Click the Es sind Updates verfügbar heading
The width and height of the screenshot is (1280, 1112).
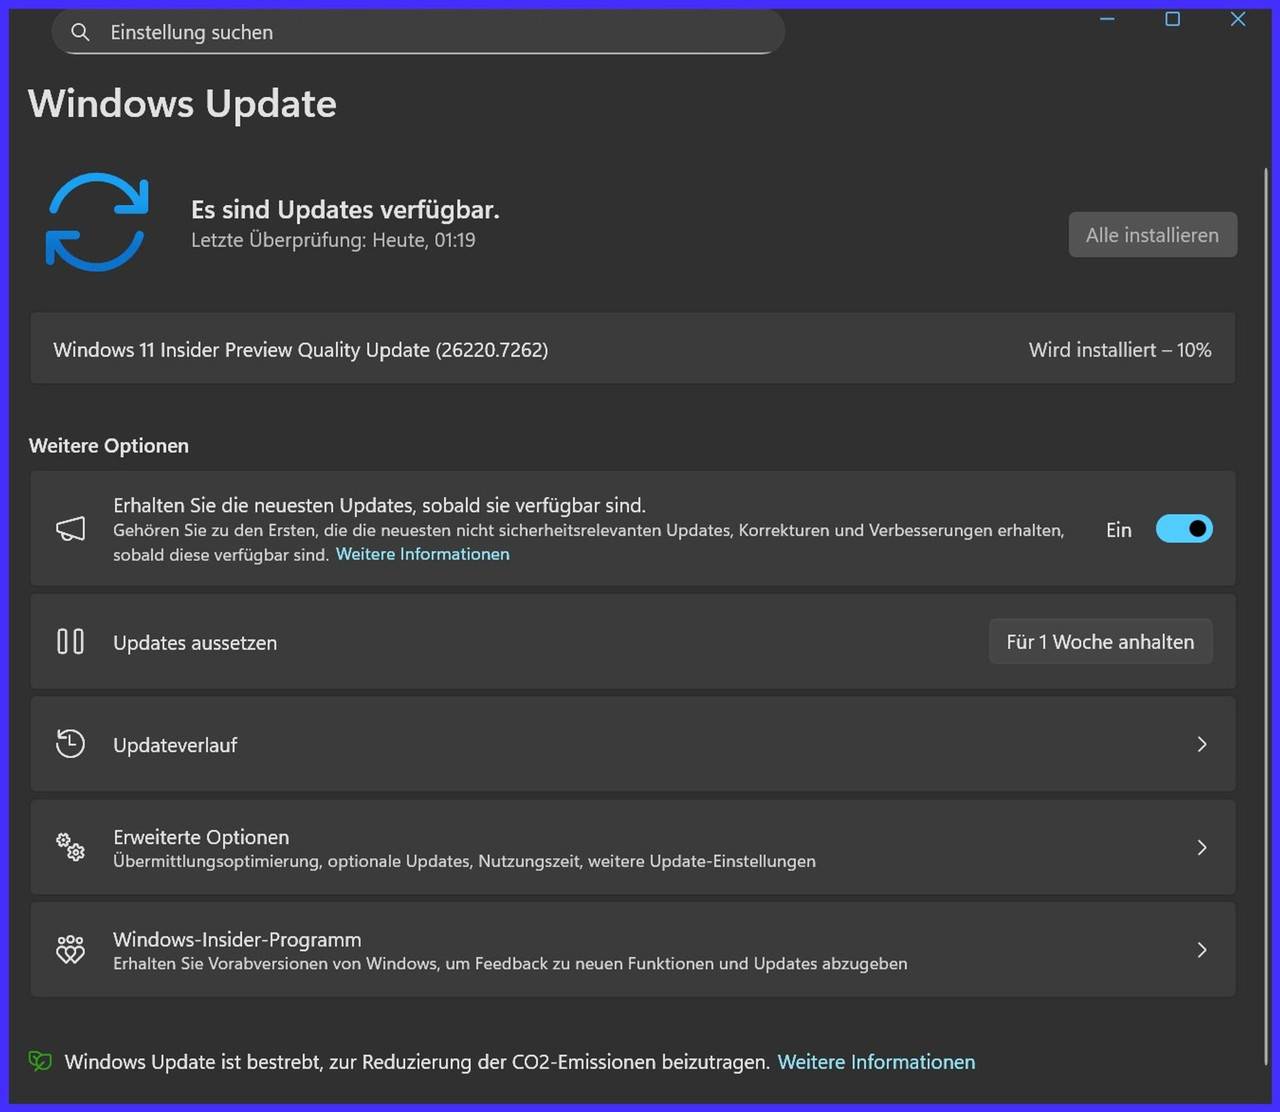click(x=345, y=209)
